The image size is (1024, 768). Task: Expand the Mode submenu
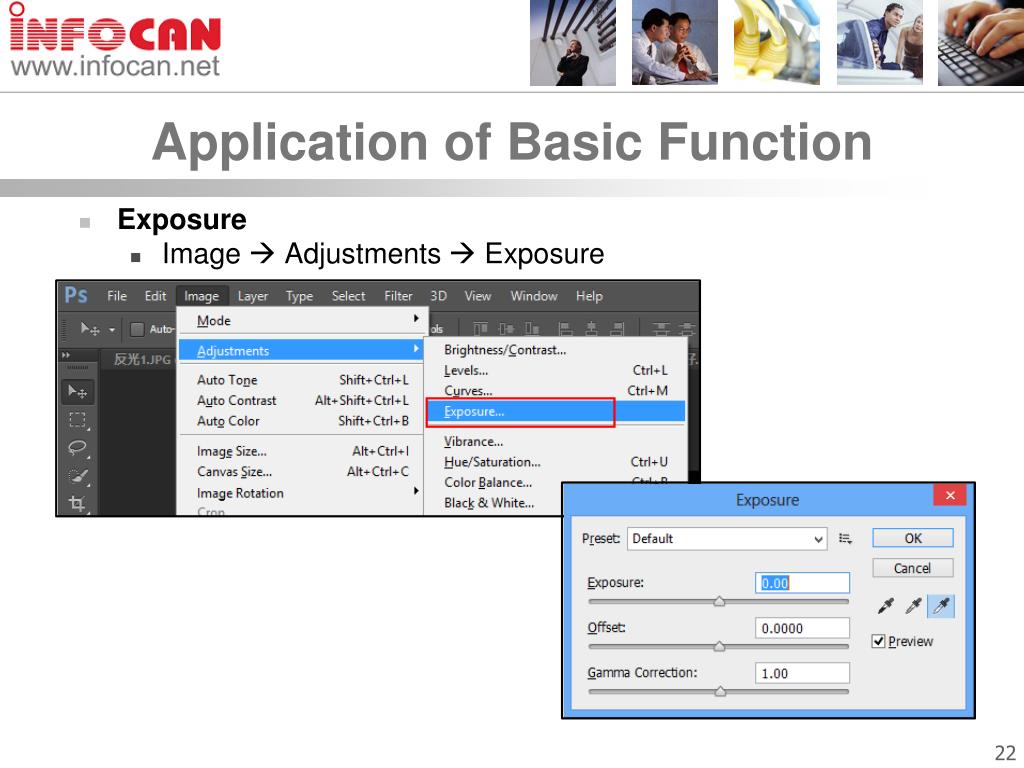[x=303, y=321]
